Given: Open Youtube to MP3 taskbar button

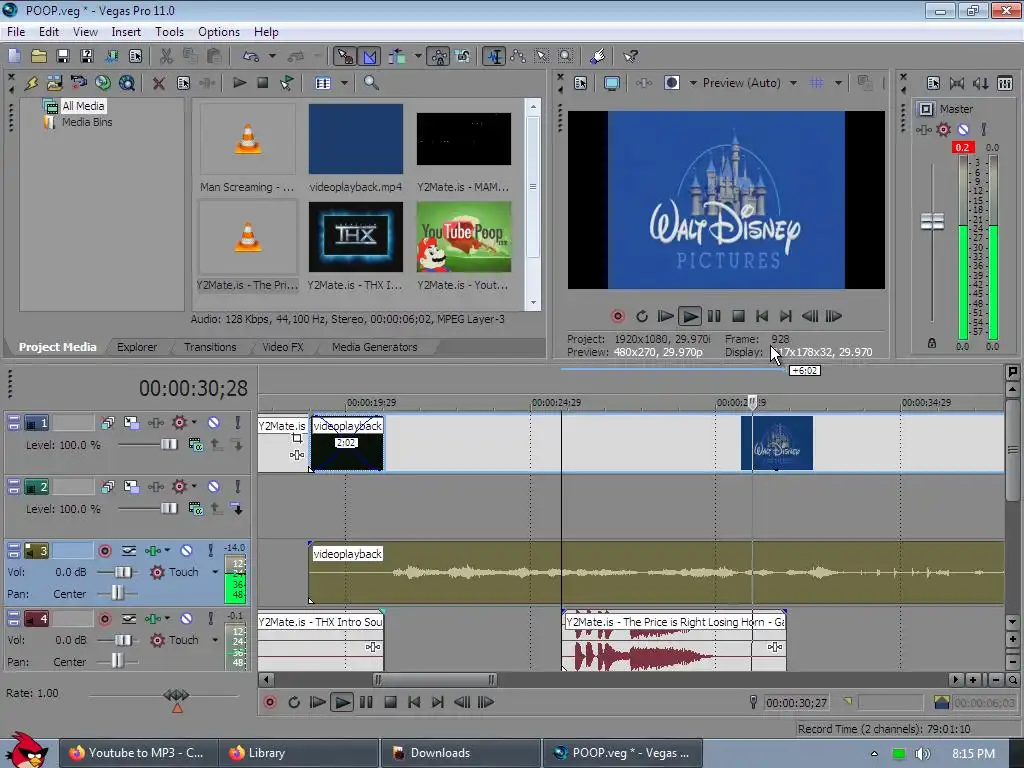Looking at the screenshot, I should tap(138, 753).
